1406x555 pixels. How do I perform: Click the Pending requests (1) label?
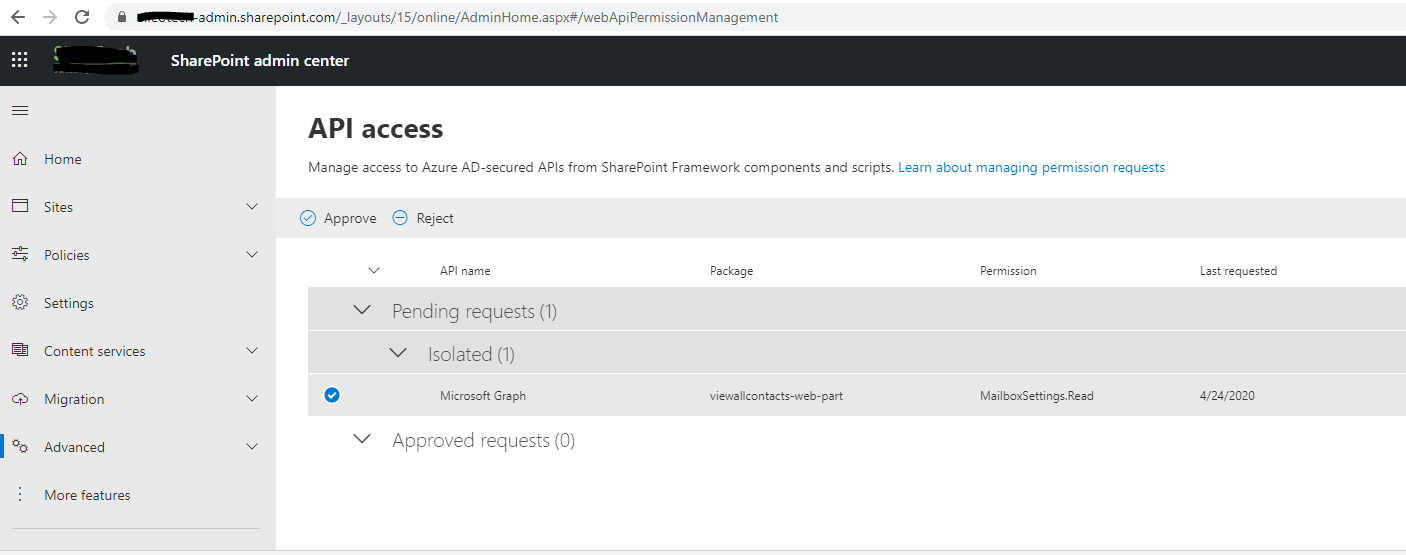tap(474, 311)
